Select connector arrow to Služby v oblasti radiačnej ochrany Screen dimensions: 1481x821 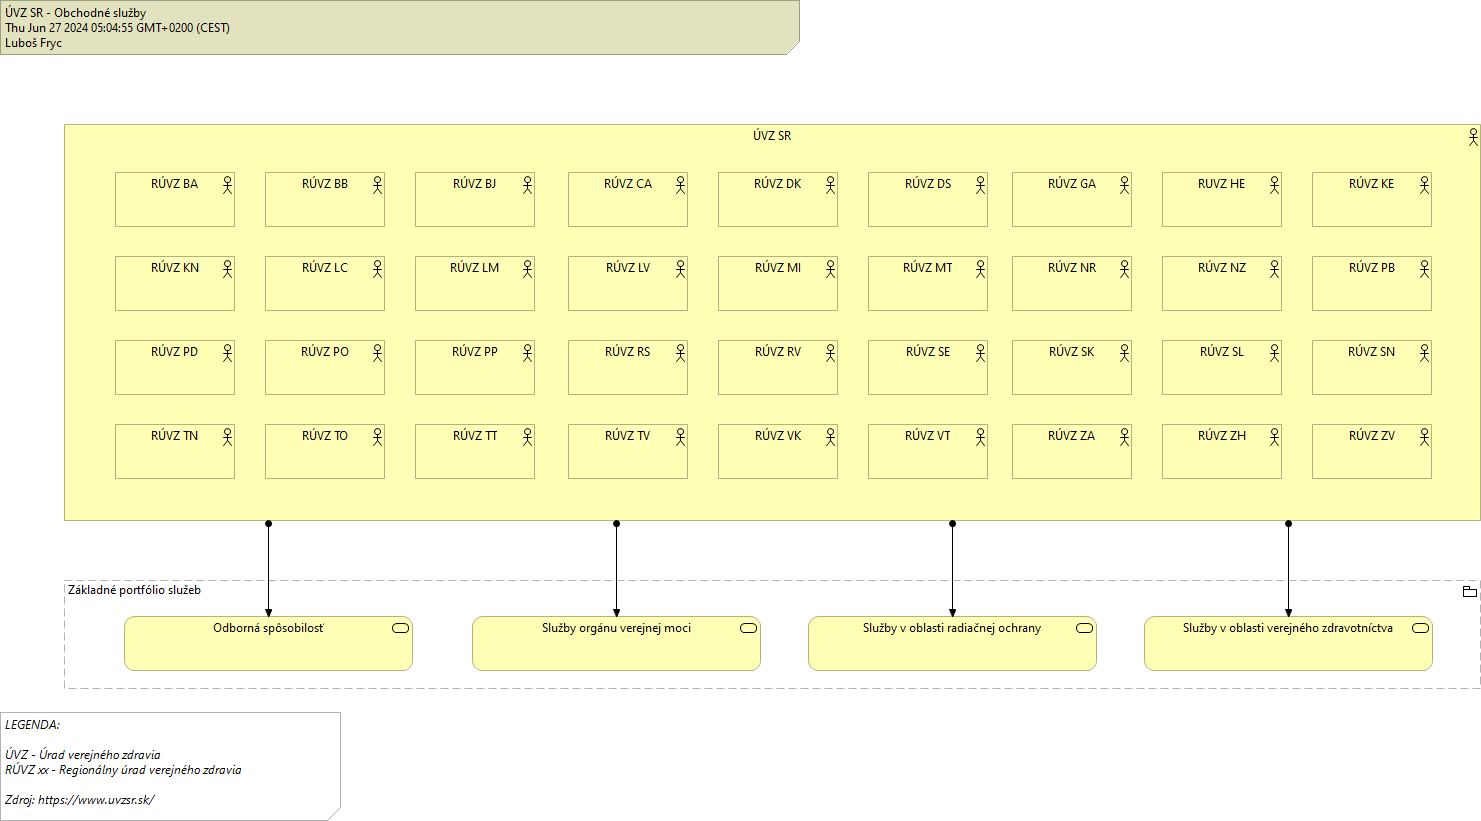952,569
